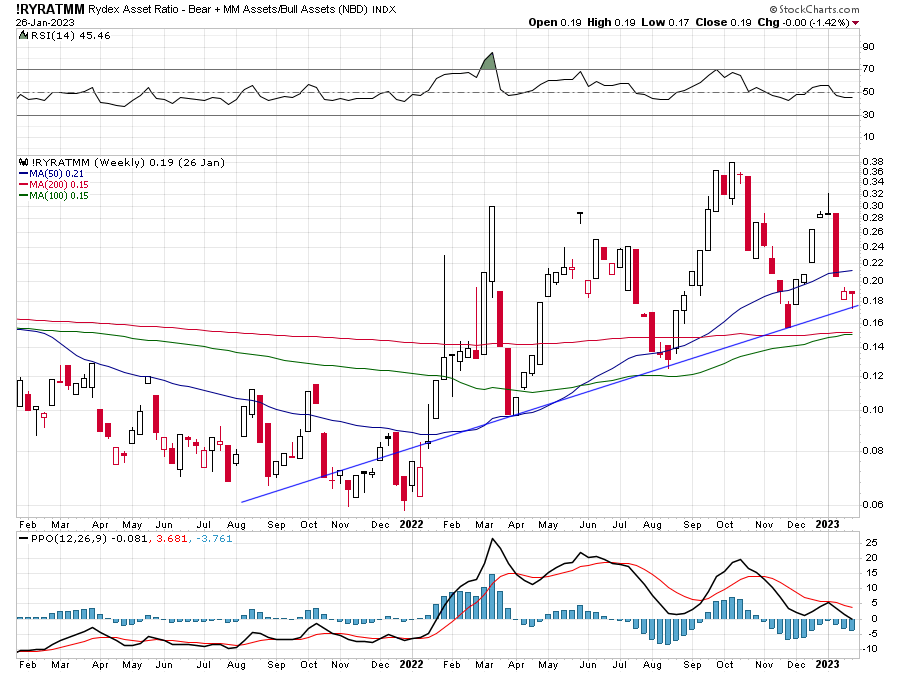Click the !RYRATMM ticker symbol title
The width and height of the screenshot is (900, 673).
click(50, 9)
